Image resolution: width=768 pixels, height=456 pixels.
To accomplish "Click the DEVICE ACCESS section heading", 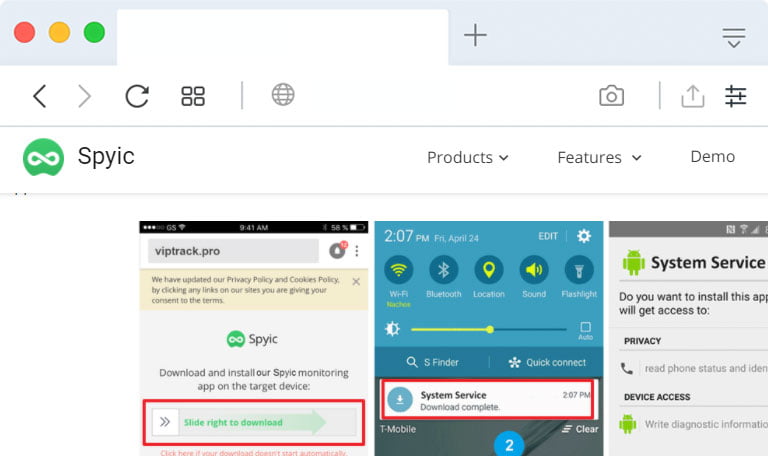I will click(657, 397).
